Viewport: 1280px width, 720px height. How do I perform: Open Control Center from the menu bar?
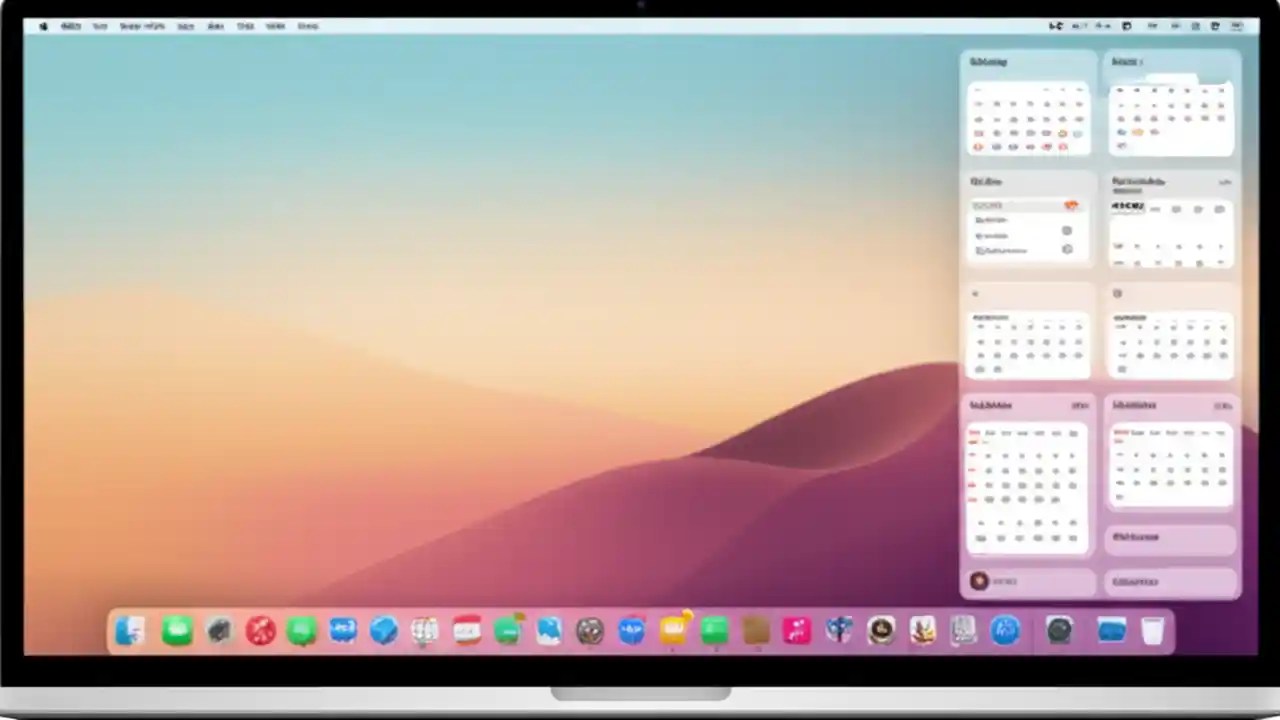pyautogui.click(x=1197, y=26)
